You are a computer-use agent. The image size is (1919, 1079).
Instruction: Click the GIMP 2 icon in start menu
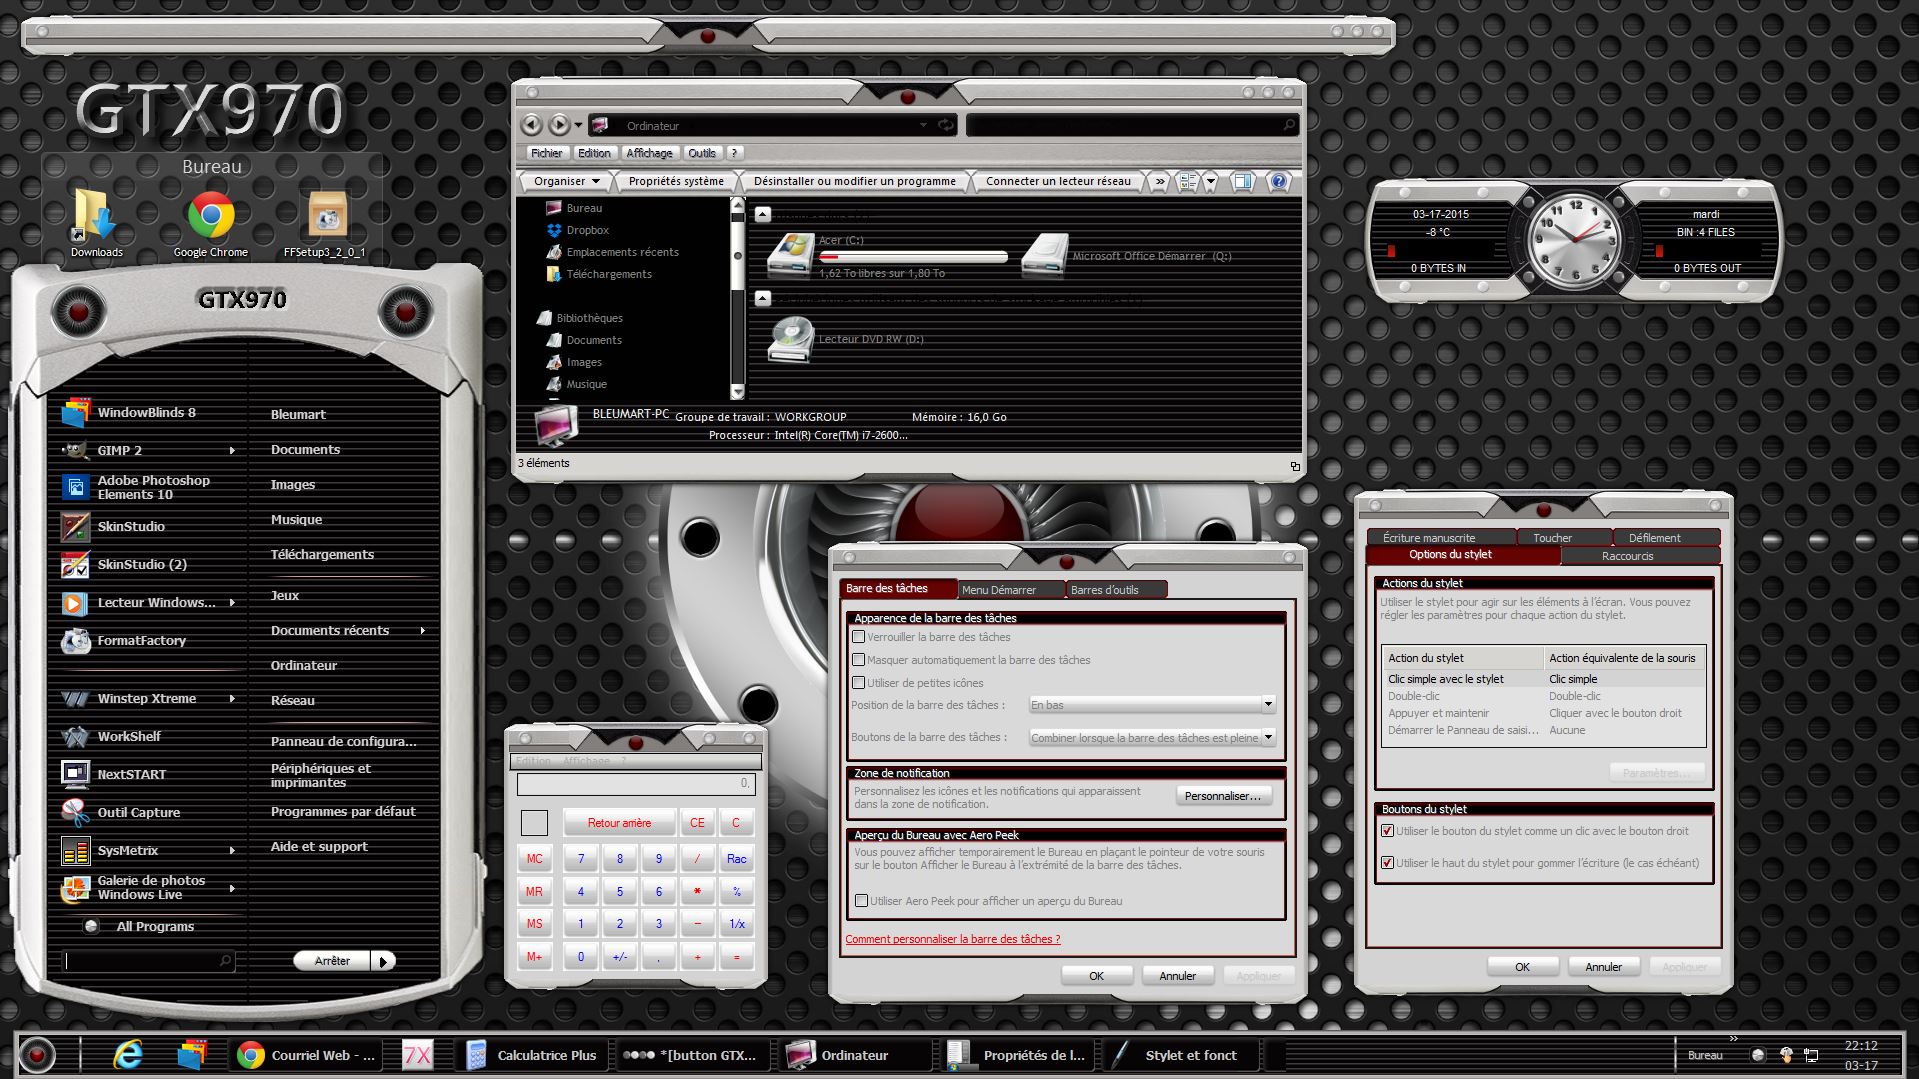pyautogui.click(x=76, y=450)
